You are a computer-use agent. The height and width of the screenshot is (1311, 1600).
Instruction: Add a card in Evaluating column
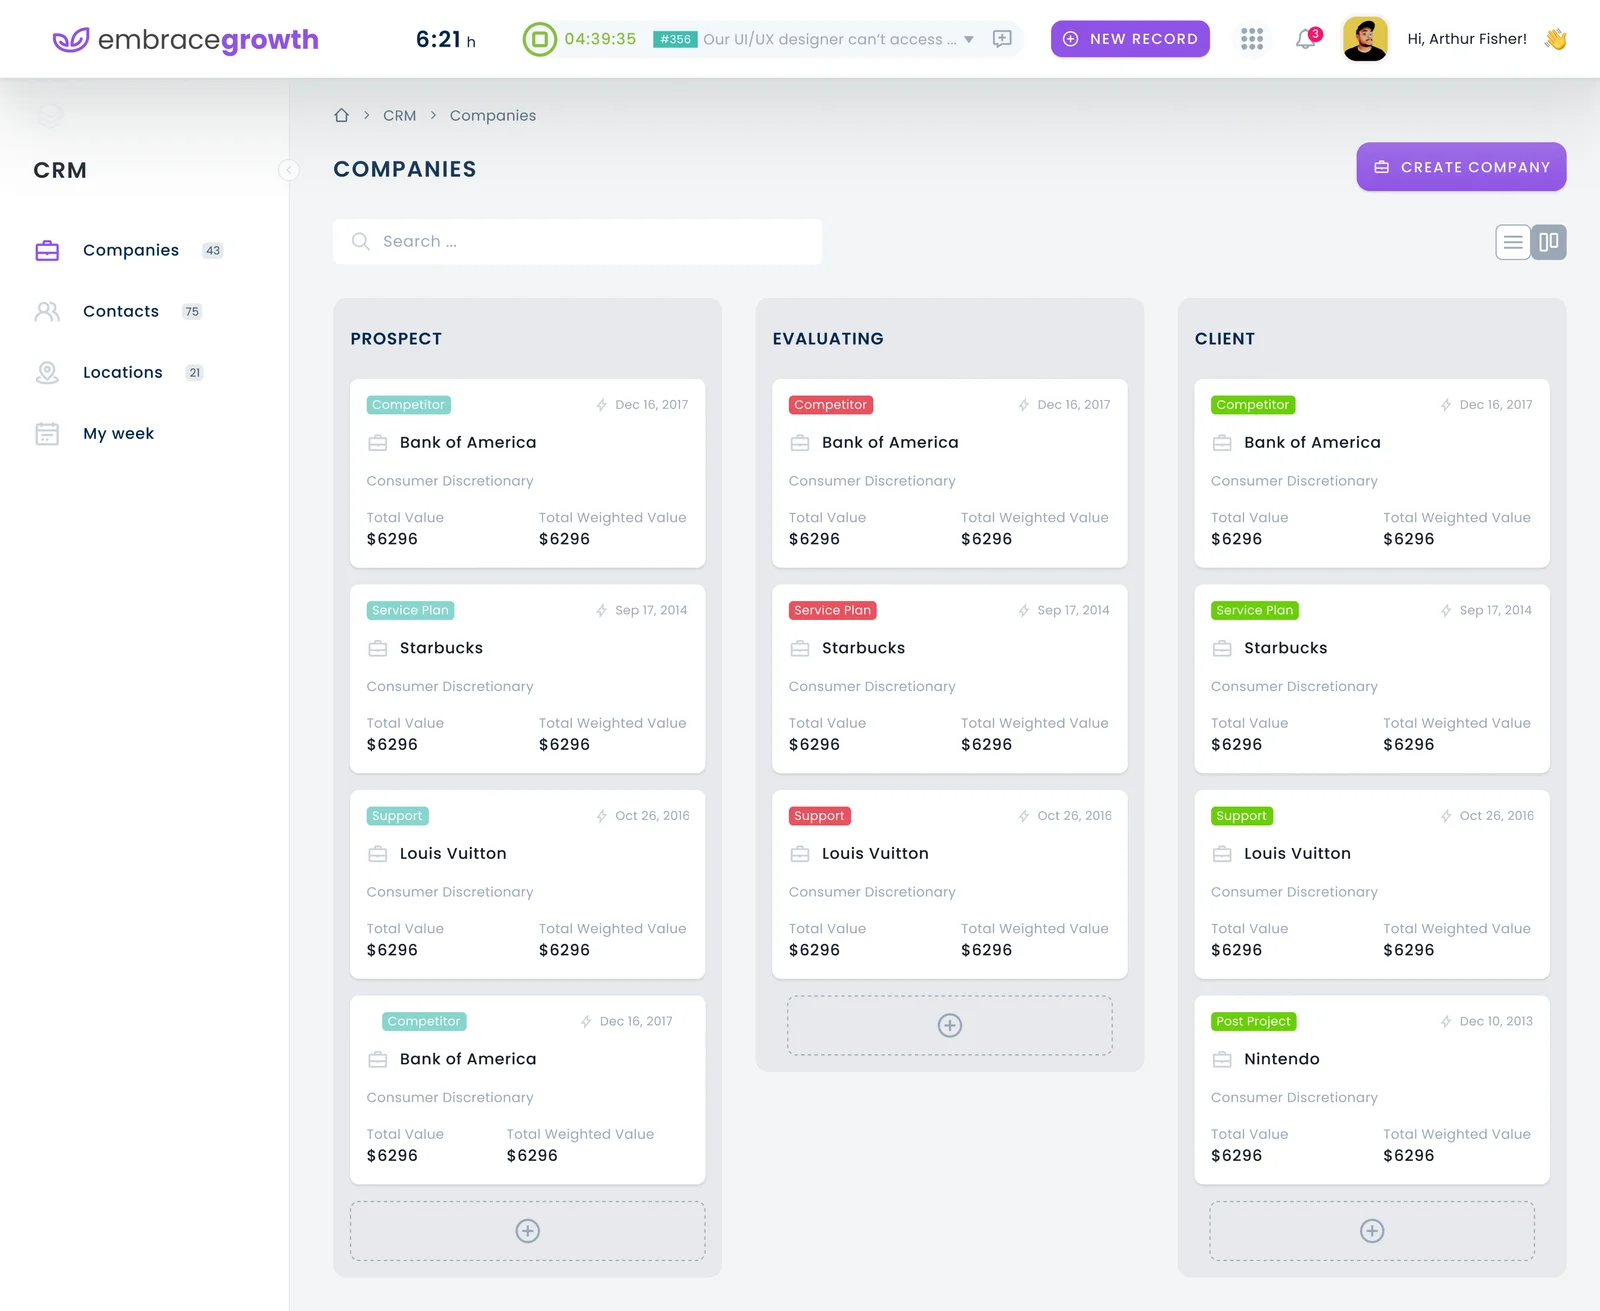[949, 1025]
